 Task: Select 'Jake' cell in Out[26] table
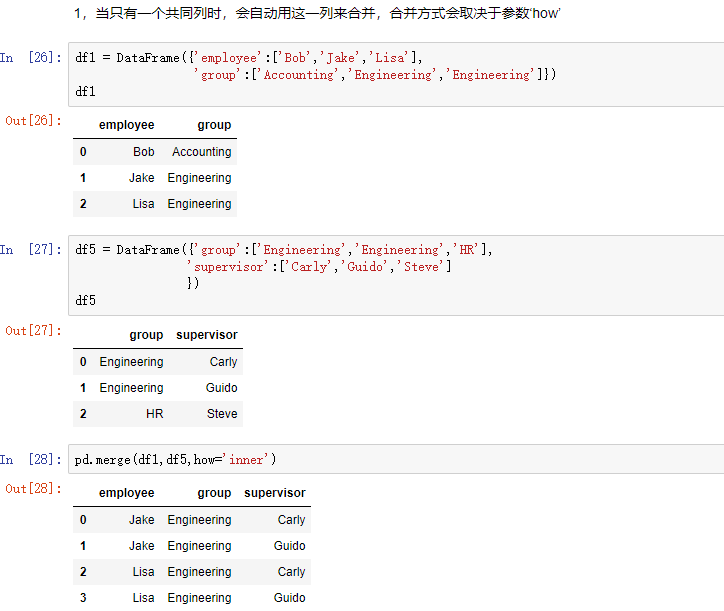tap(142, 178)
